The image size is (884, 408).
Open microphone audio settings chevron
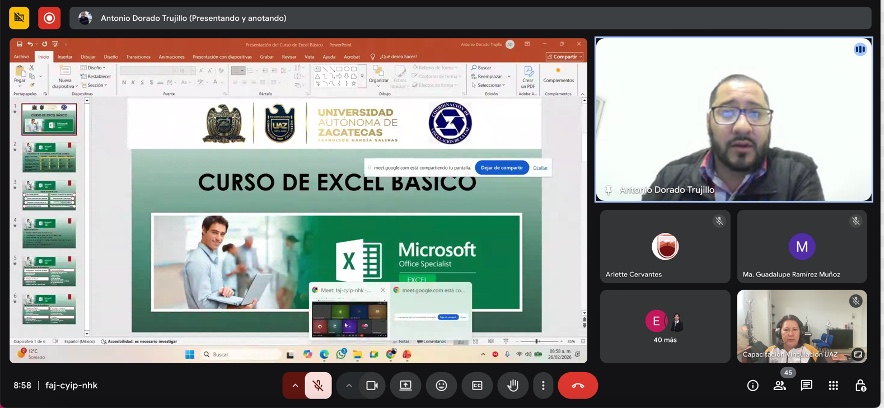coord(295,385)
